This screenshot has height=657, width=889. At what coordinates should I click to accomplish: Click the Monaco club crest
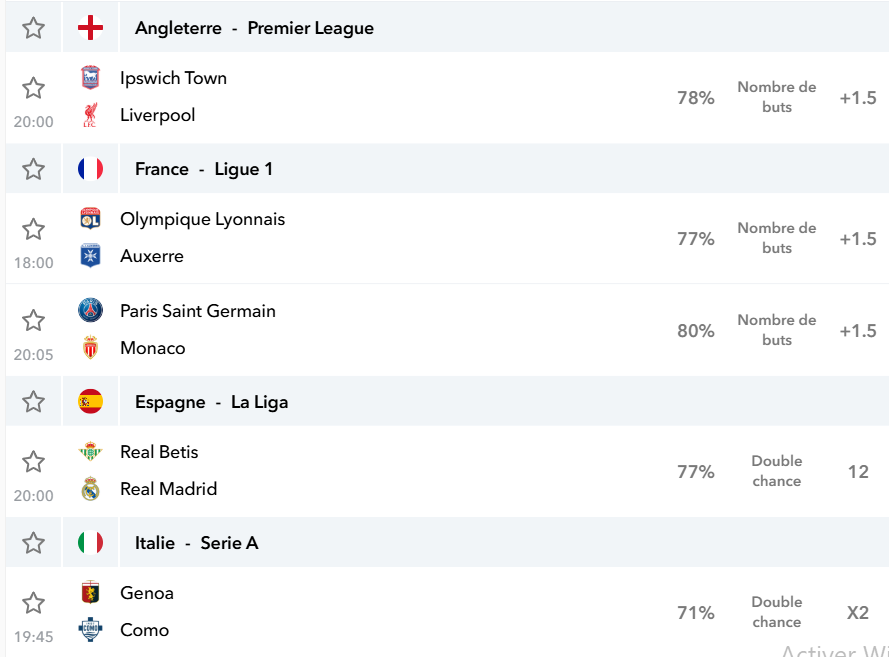tap(90, 347)
